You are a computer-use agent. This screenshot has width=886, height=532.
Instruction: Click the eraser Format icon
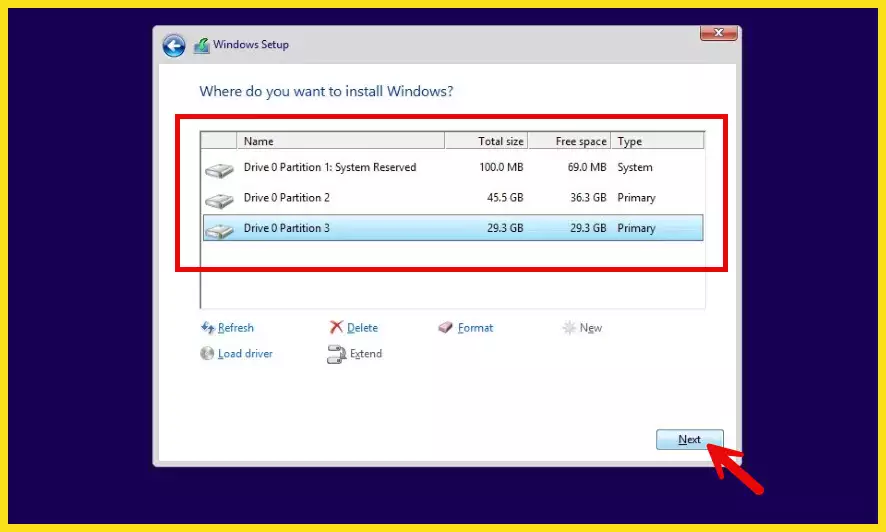point(445,328)
